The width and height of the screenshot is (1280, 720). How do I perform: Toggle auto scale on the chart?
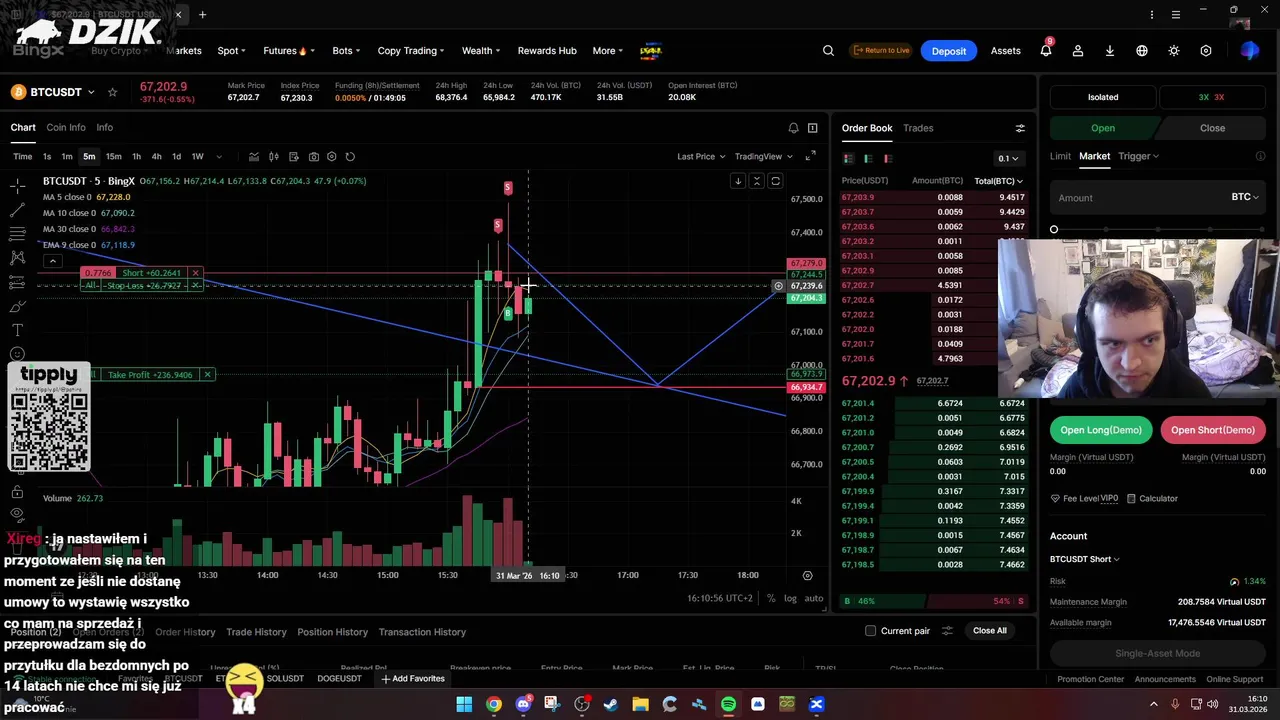tap(814, 598)
